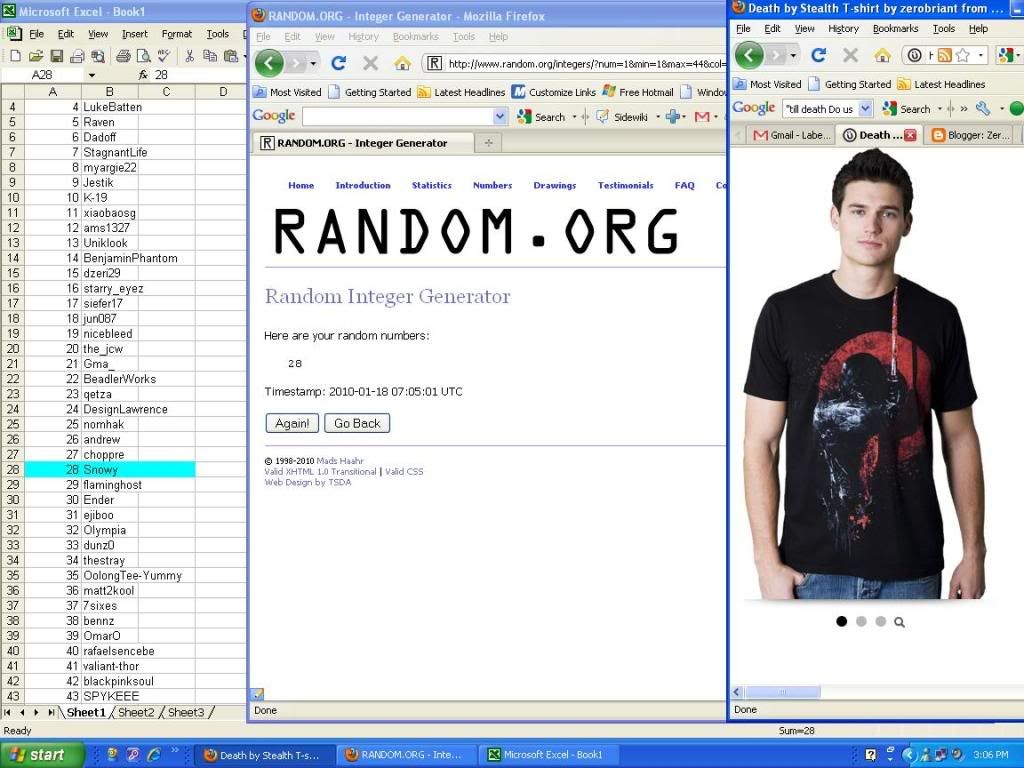Click the Paste clipboard icon in Excel

click(231, 56)
